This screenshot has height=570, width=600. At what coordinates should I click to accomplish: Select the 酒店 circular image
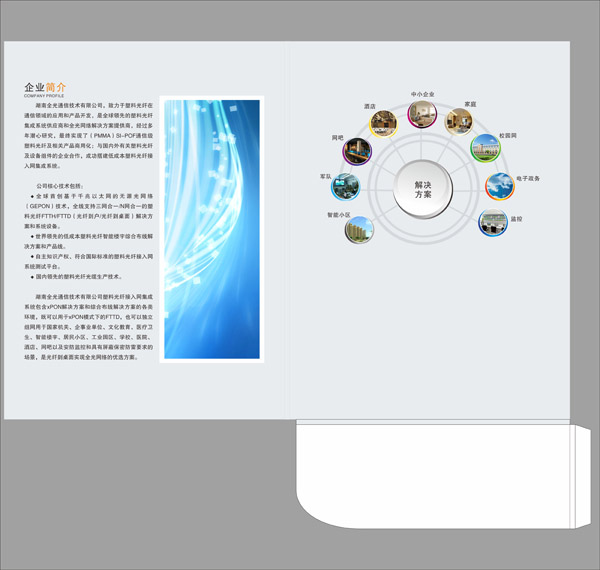click(x=383, y=124)
